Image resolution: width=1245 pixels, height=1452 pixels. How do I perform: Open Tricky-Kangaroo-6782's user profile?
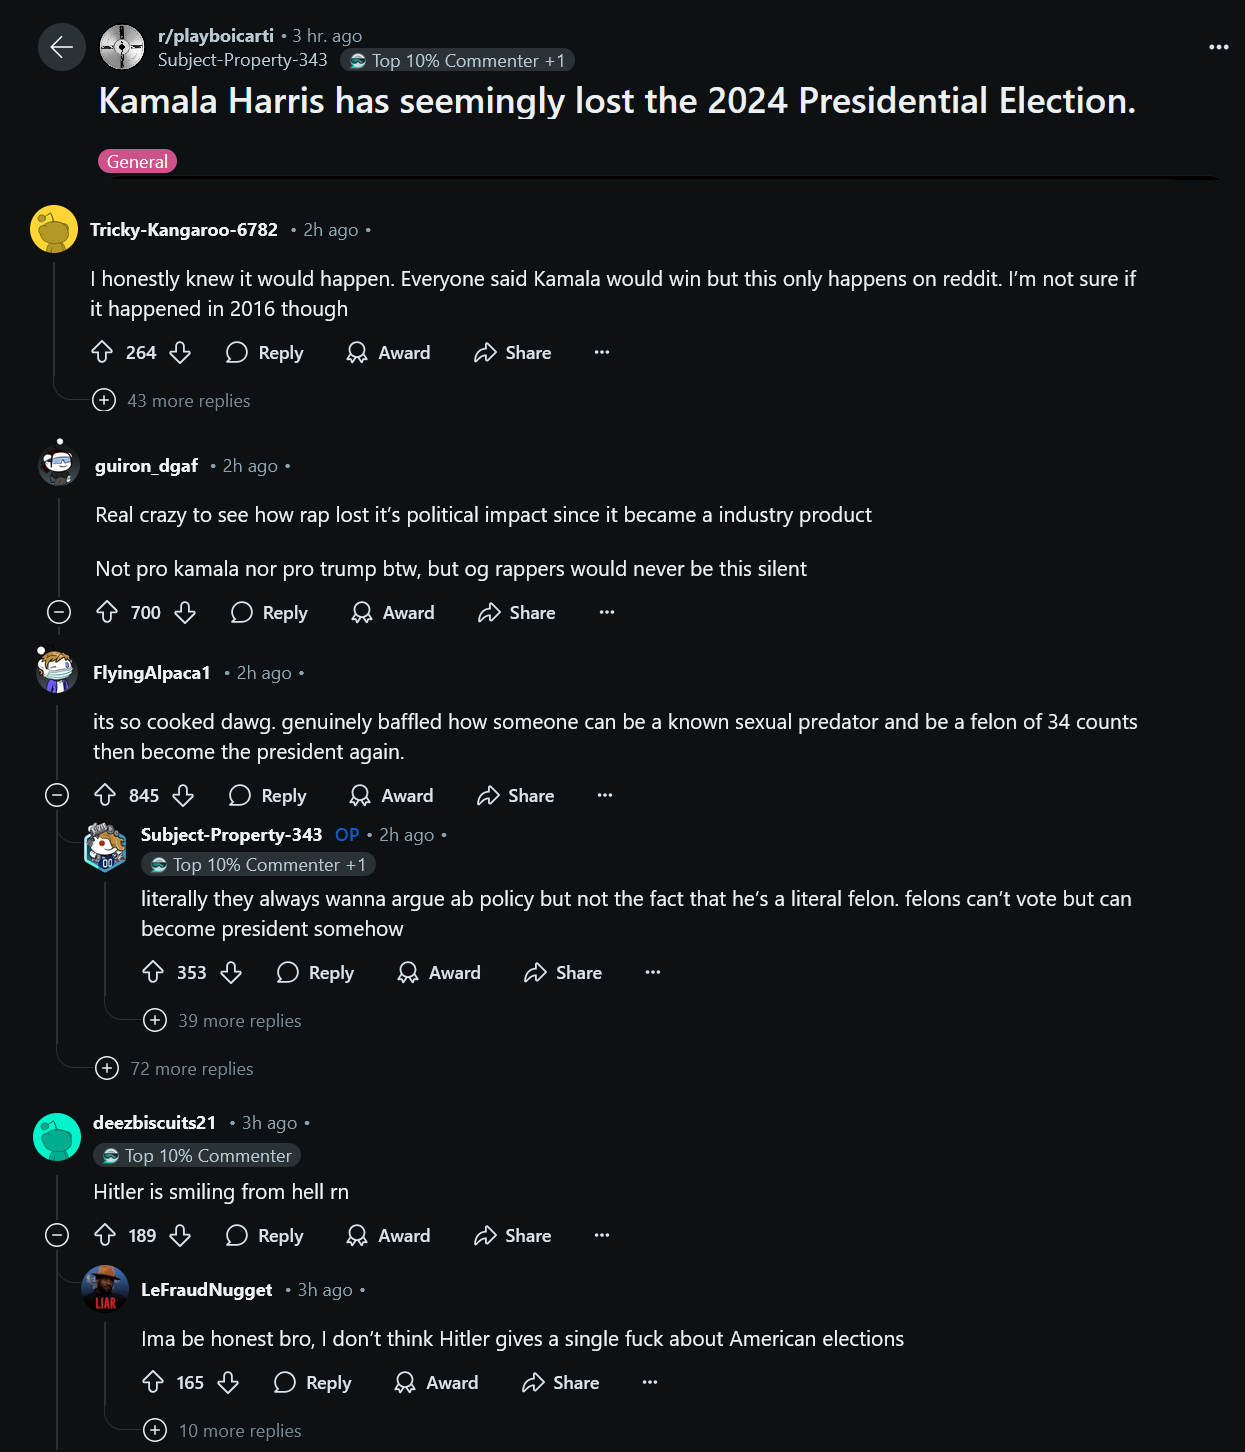pyautogui.click(x=184, y=229)
